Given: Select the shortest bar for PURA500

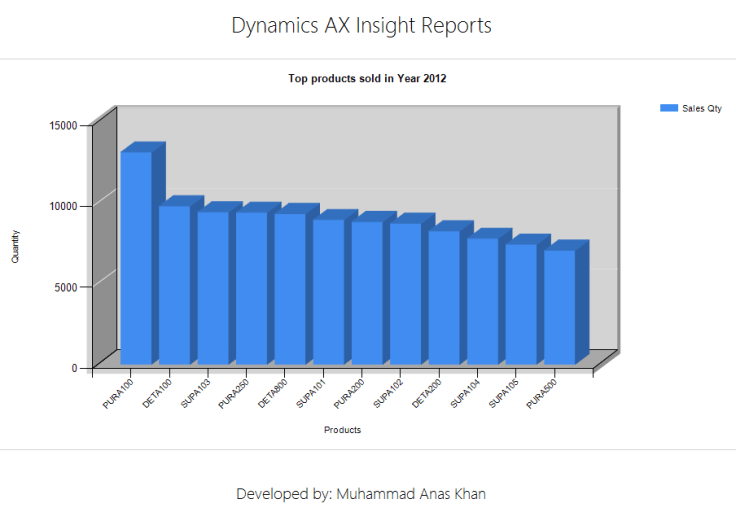Looking at the screenshot, I should (559, 306).
